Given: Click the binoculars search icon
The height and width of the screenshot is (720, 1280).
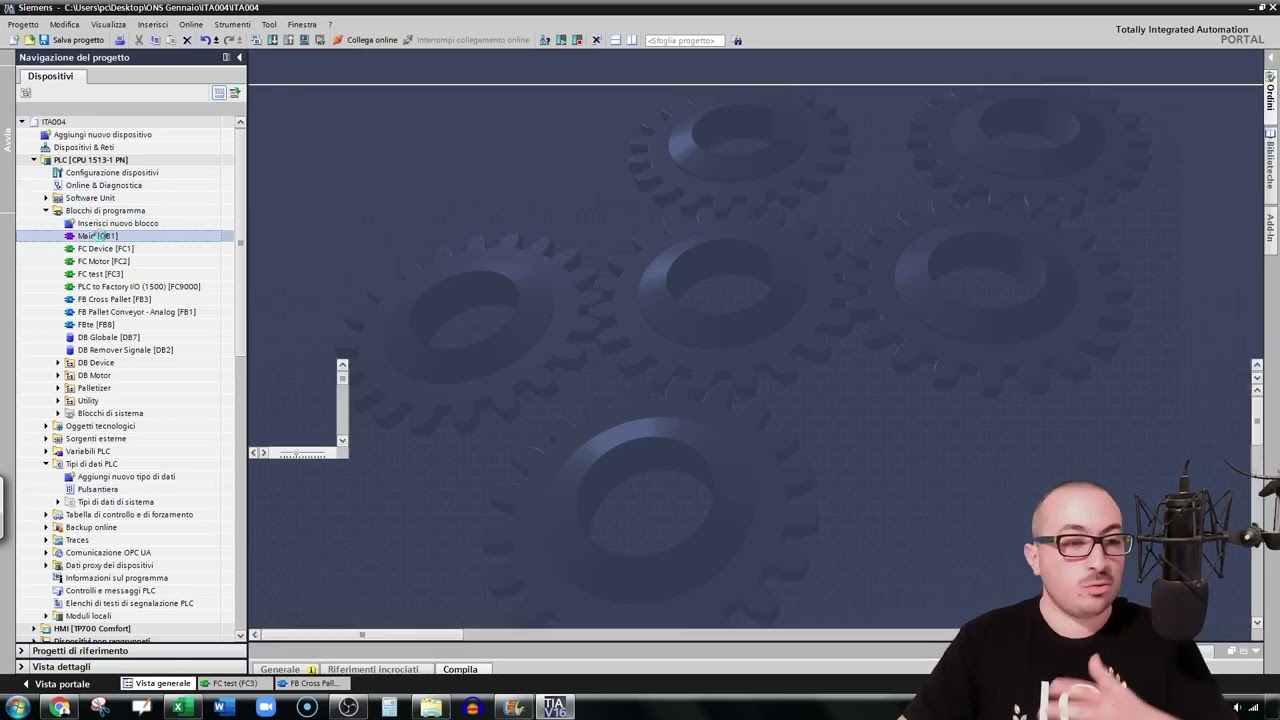Looking at the screenshot, I should pyautogui.click(x=737, y=40).
